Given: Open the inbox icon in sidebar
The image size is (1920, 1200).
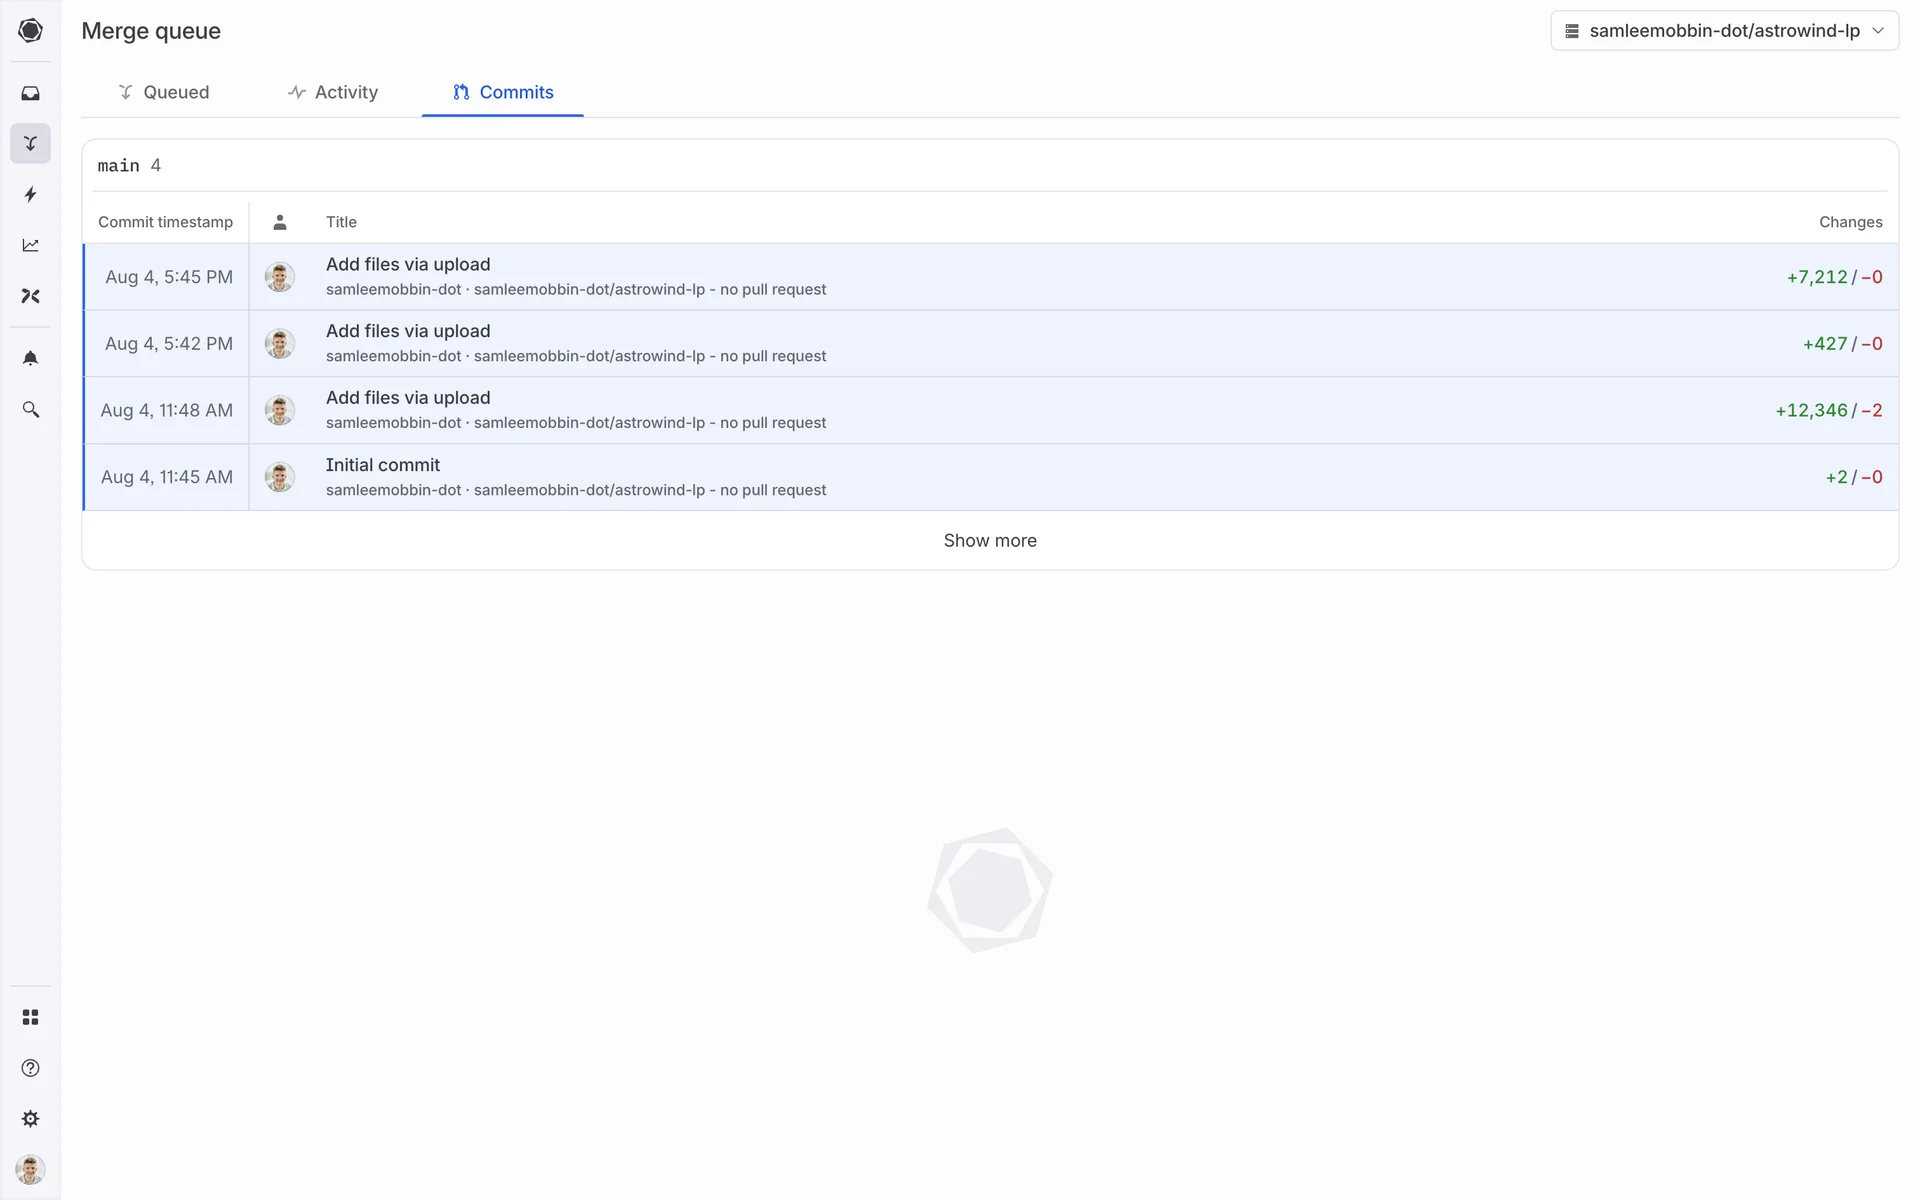Looking at the screenshot, I should [x=30, y=93].
